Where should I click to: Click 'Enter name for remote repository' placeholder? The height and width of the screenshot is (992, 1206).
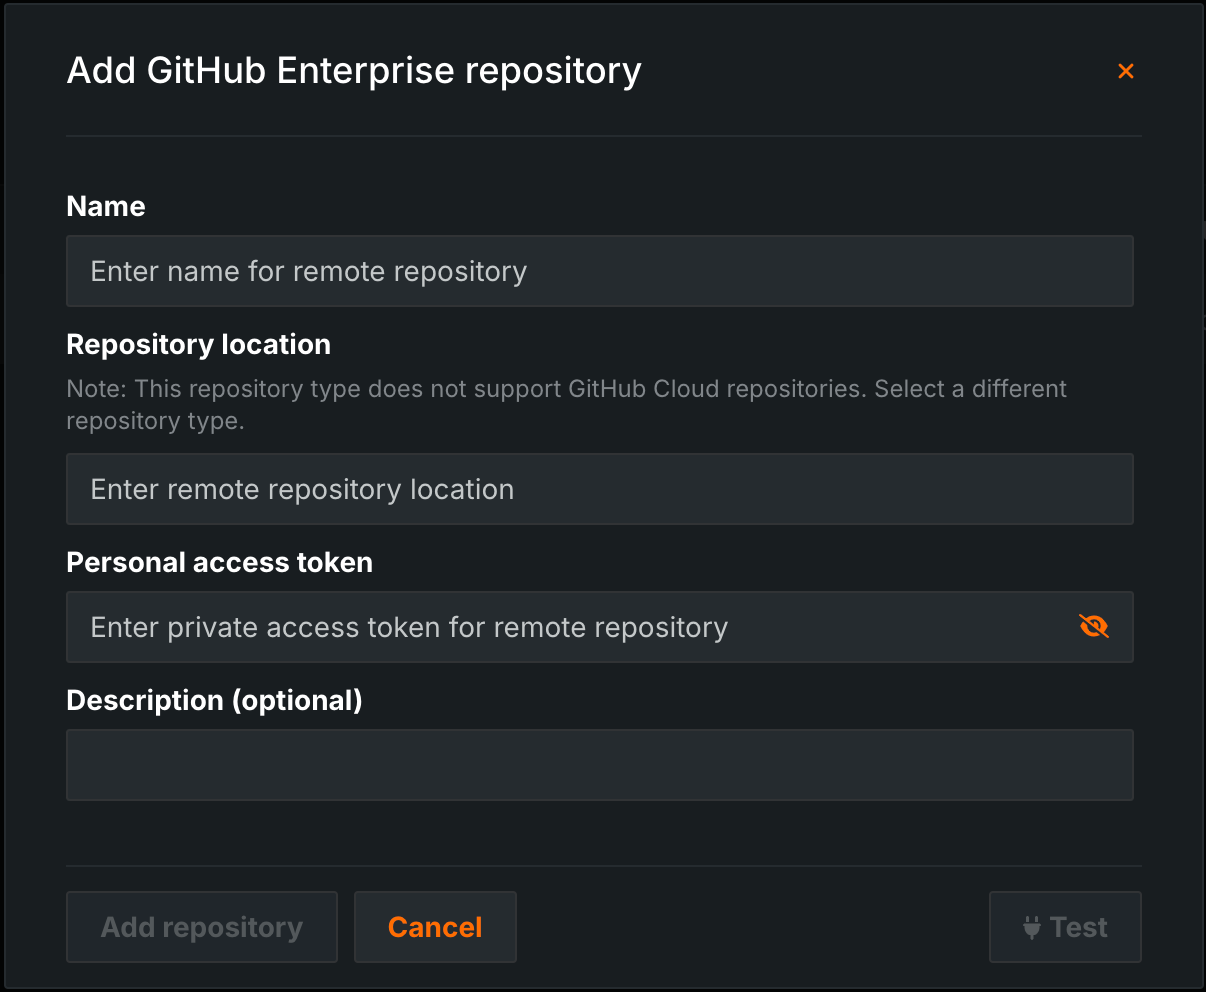[308, 271]
